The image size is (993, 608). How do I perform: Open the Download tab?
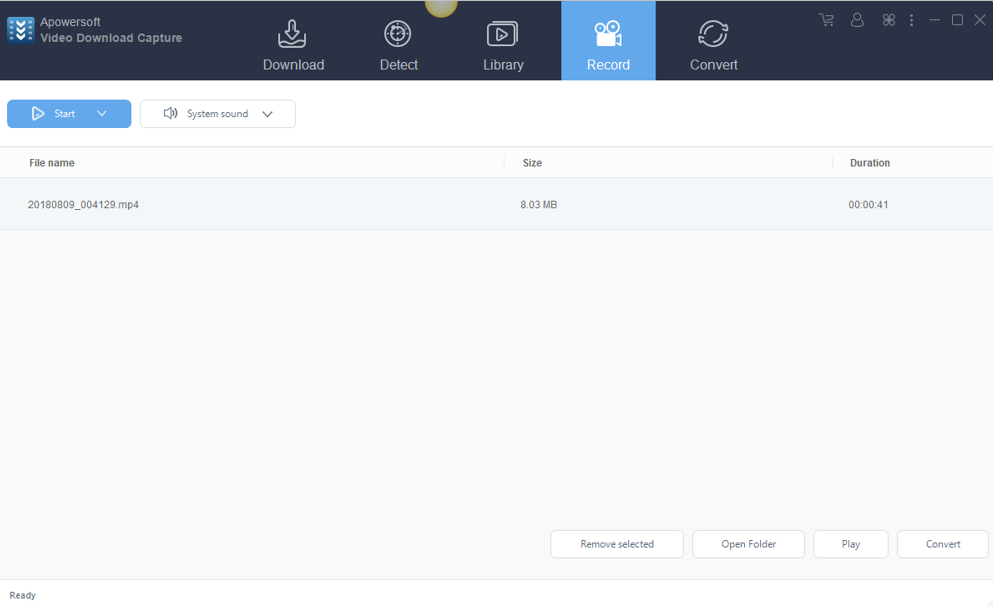[x=293, y=46]
